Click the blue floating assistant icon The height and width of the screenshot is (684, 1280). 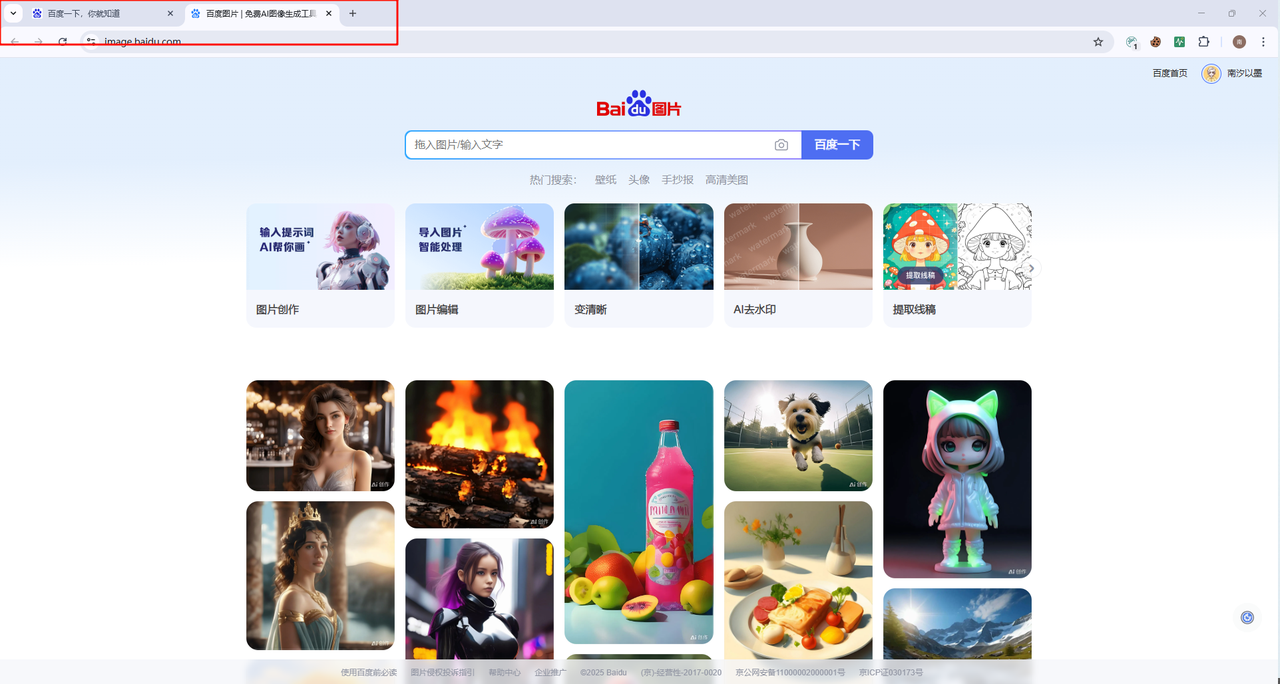pos(1247,617)
